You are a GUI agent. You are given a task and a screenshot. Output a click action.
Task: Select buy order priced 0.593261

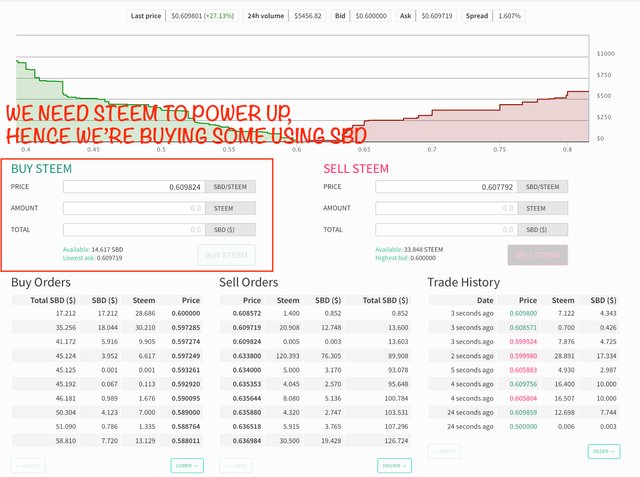[107, 370]
